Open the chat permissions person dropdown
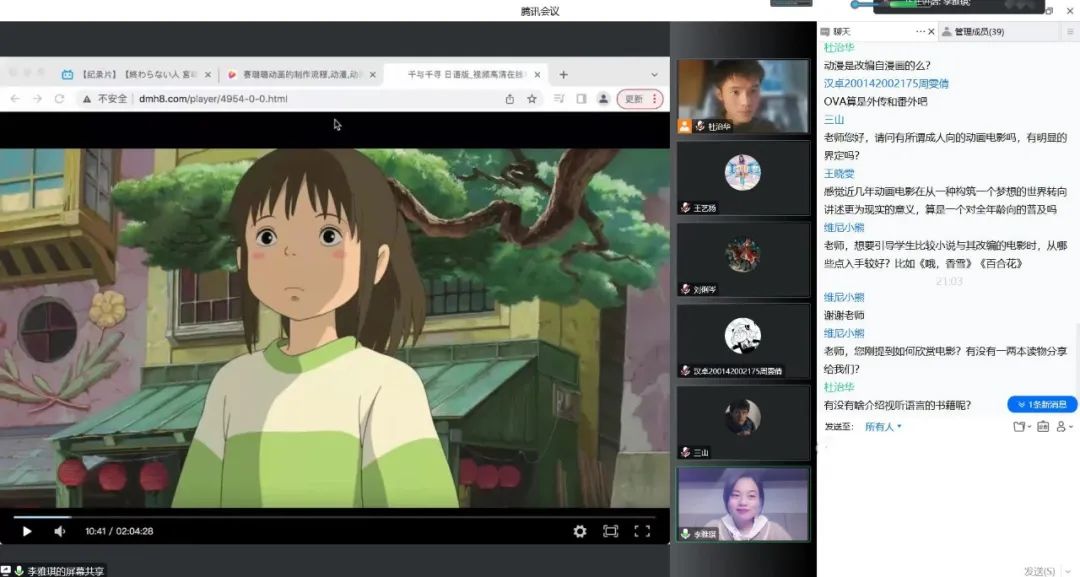1080x577 pixels. (x=1063, y=427)
